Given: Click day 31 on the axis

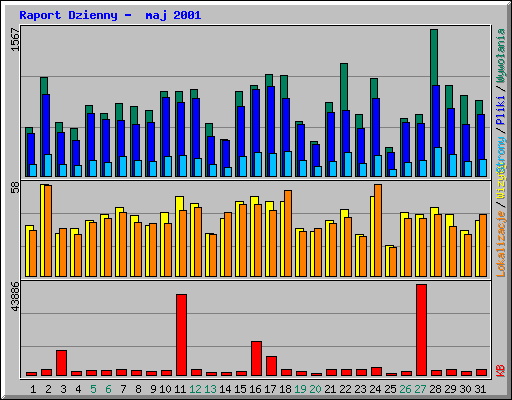Looking at the screenshot, I should tap(480, 389).
